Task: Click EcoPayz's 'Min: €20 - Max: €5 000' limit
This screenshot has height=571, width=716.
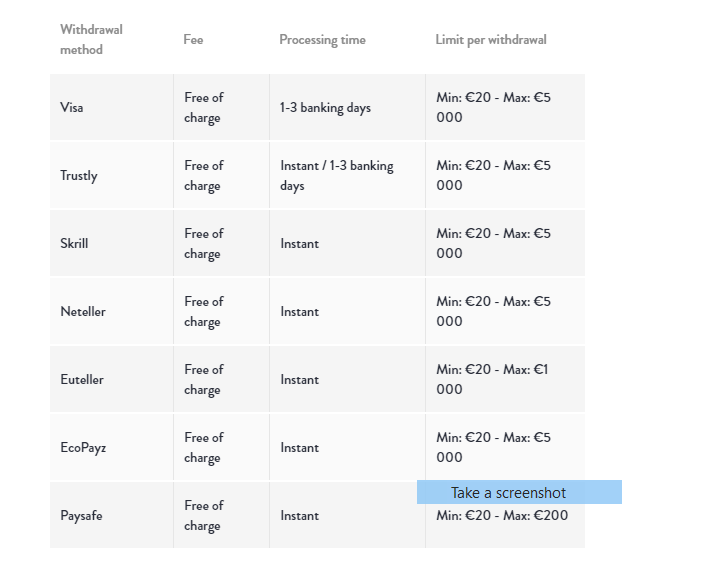Action: (x=494, y=447)
